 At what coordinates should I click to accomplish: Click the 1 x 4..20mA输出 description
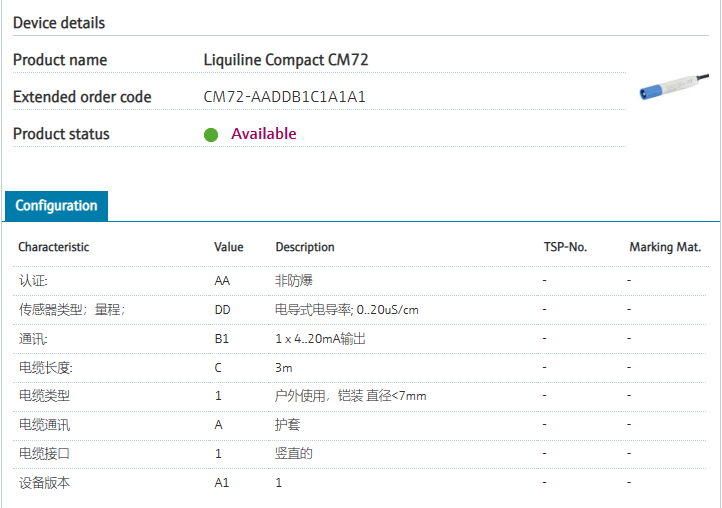point(320,339)
